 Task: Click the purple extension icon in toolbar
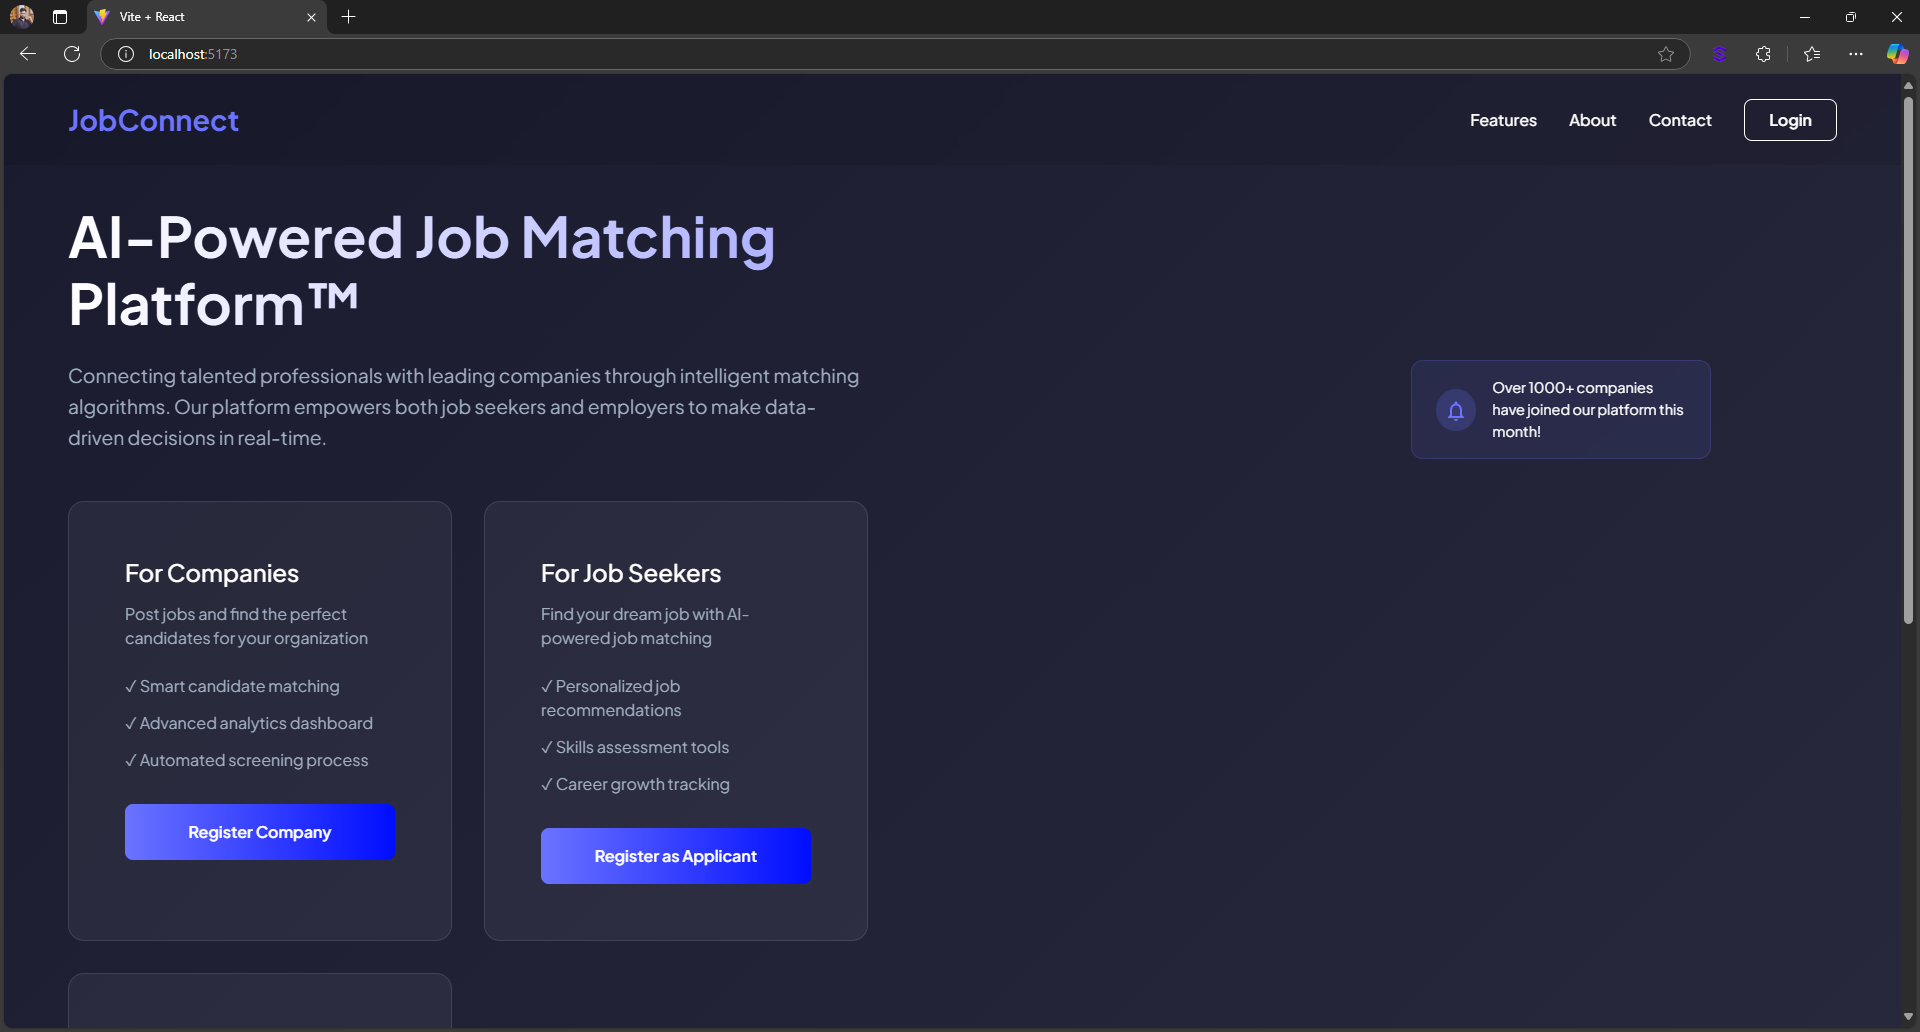1720,54
